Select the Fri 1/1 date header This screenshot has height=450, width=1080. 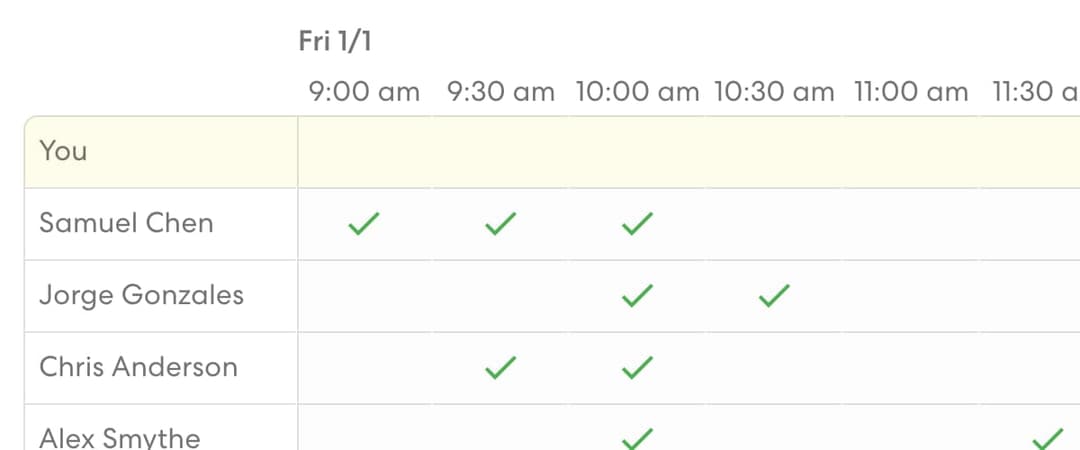[335, 41]
